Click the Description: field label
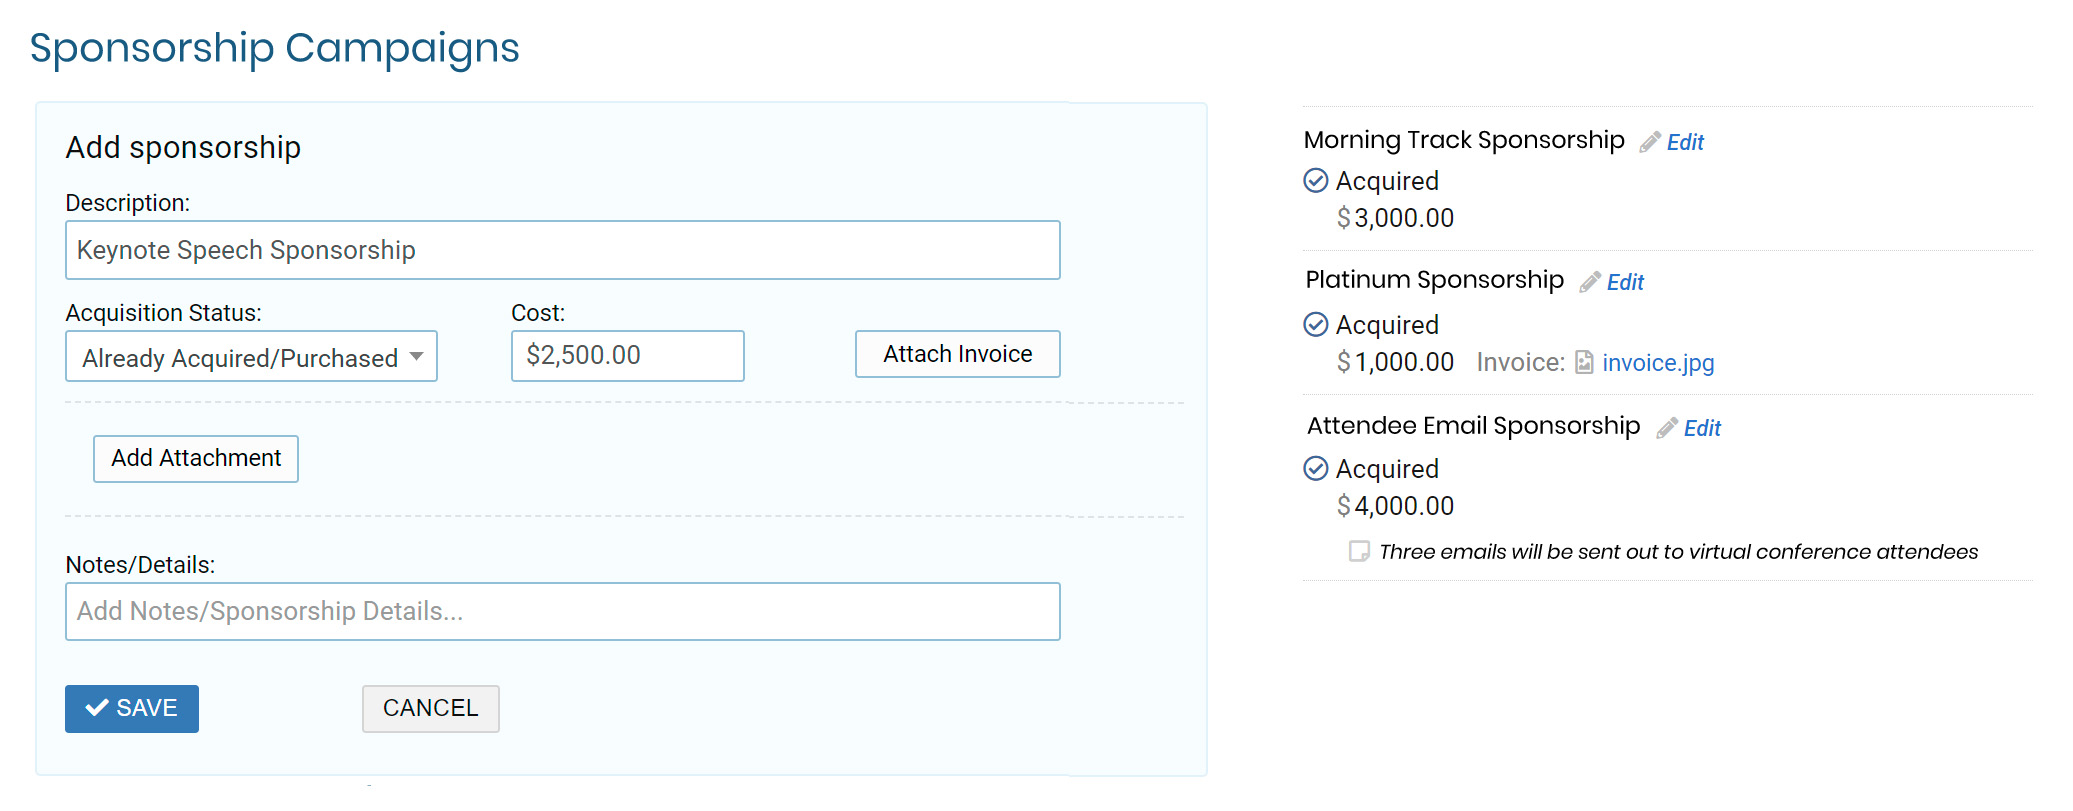The height and width of the screenshot is (811, 2073). pyautogui.click(x=128, y=203)
